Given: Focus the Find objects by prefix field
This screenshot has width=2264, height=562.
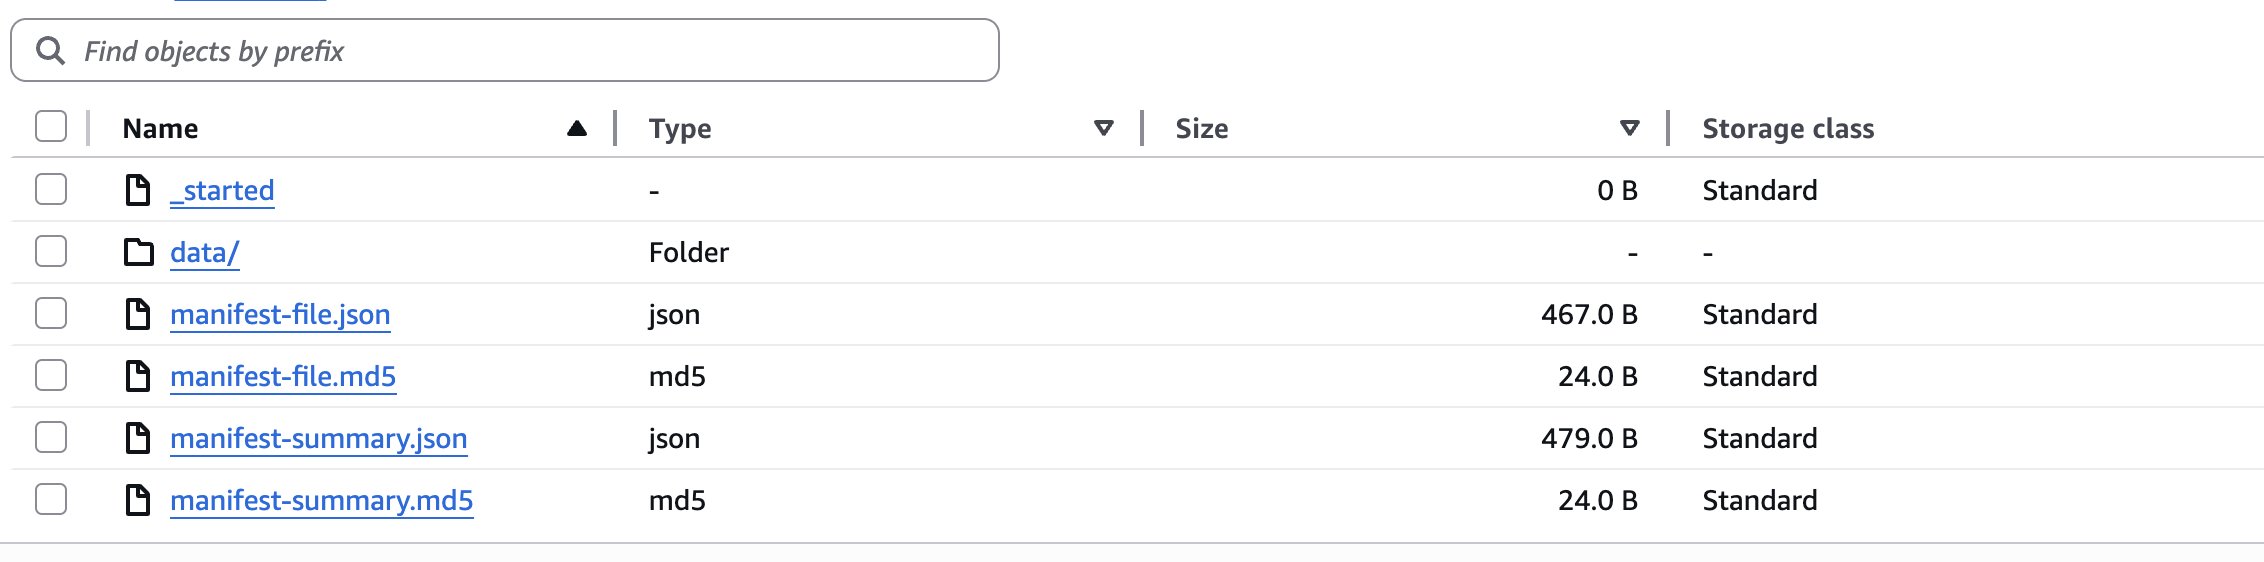Looking at the screenshot, I should click(x=520, y=51).
